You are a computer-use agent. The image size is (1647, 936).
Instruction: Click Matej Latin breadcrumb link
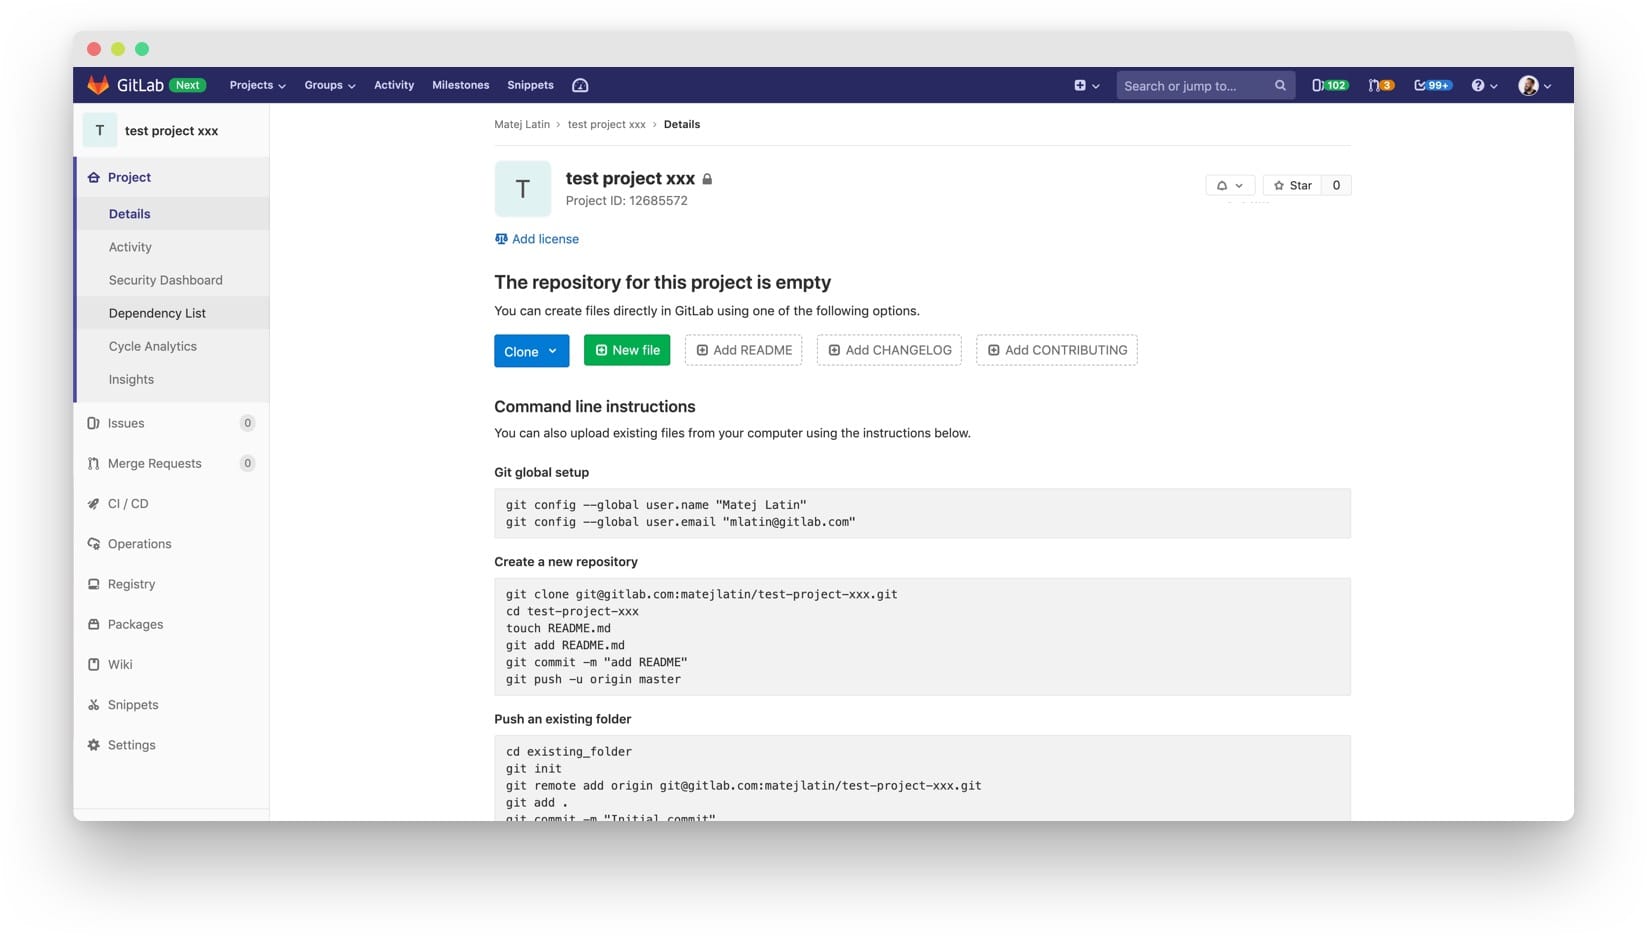point(522,125)
